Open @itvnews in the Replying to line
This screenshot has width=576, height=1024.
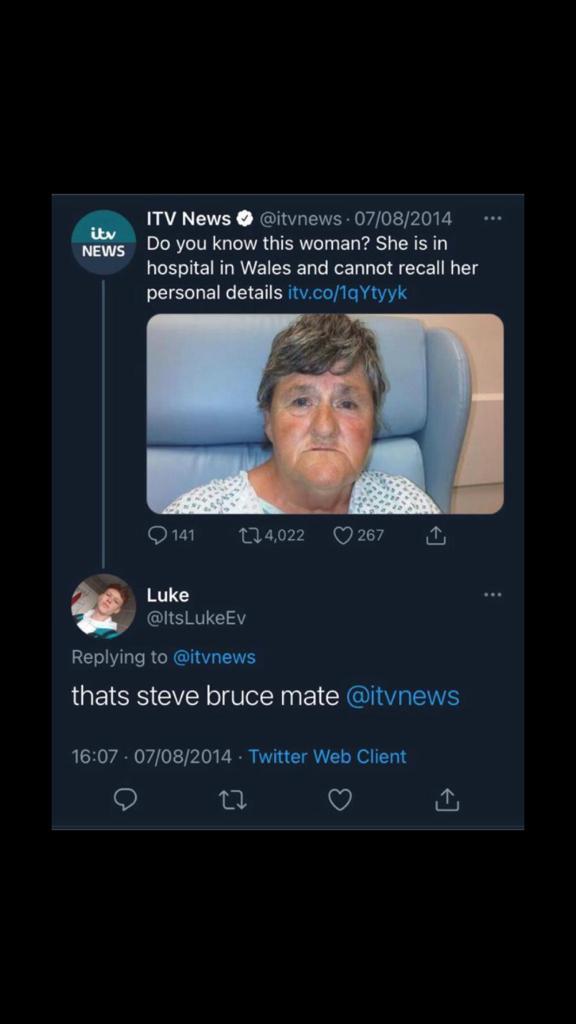click(x=214, y=657)
